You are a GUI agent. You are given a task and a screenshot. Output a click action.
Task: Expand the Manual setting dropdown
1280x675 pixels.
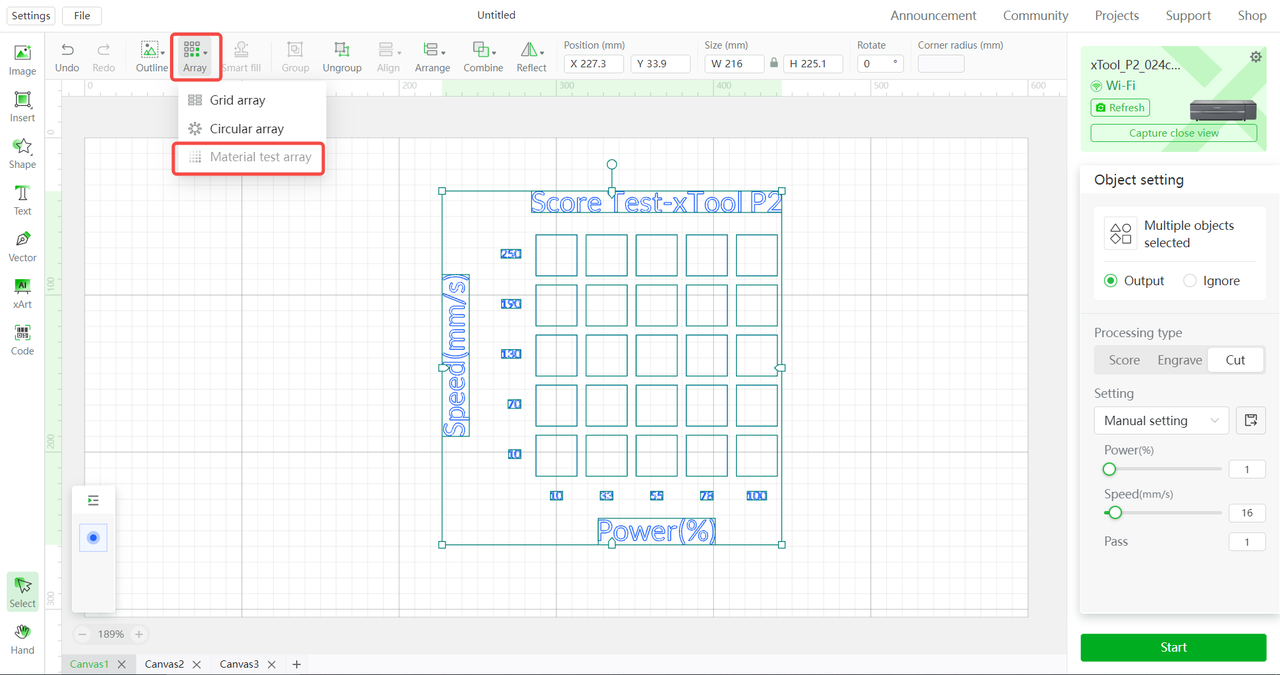point(1161,420)
